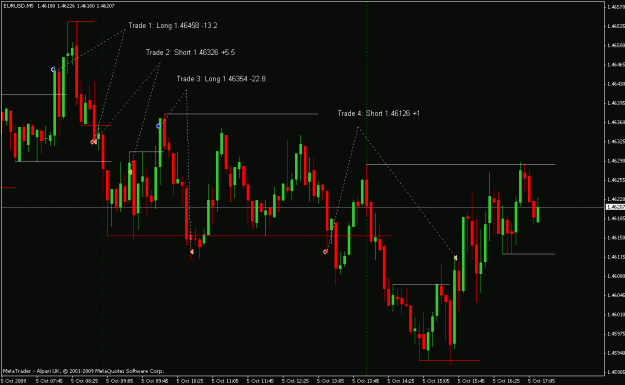Click the '5 Oct 13:45' time label
The height and width of the screenshot is (385, 625).
pos(365,381)
